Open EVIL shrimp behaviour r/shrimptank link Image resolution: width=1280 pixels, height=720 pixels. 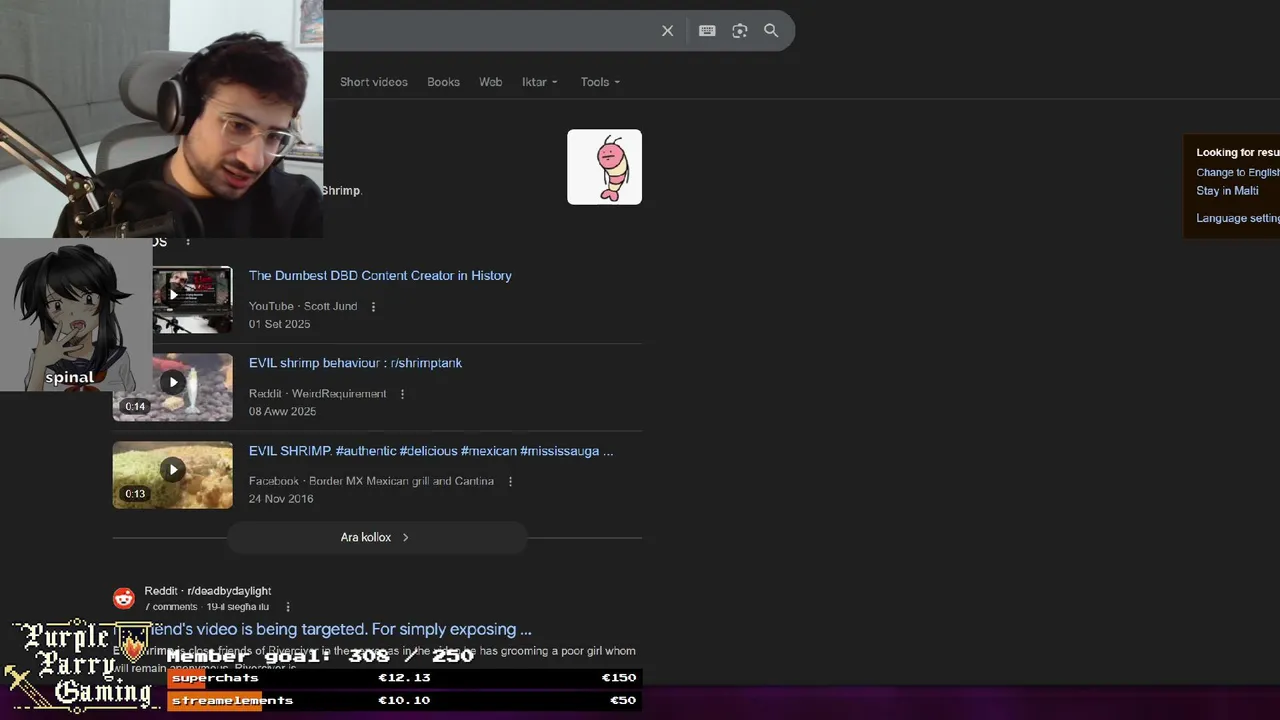point(355,363)
